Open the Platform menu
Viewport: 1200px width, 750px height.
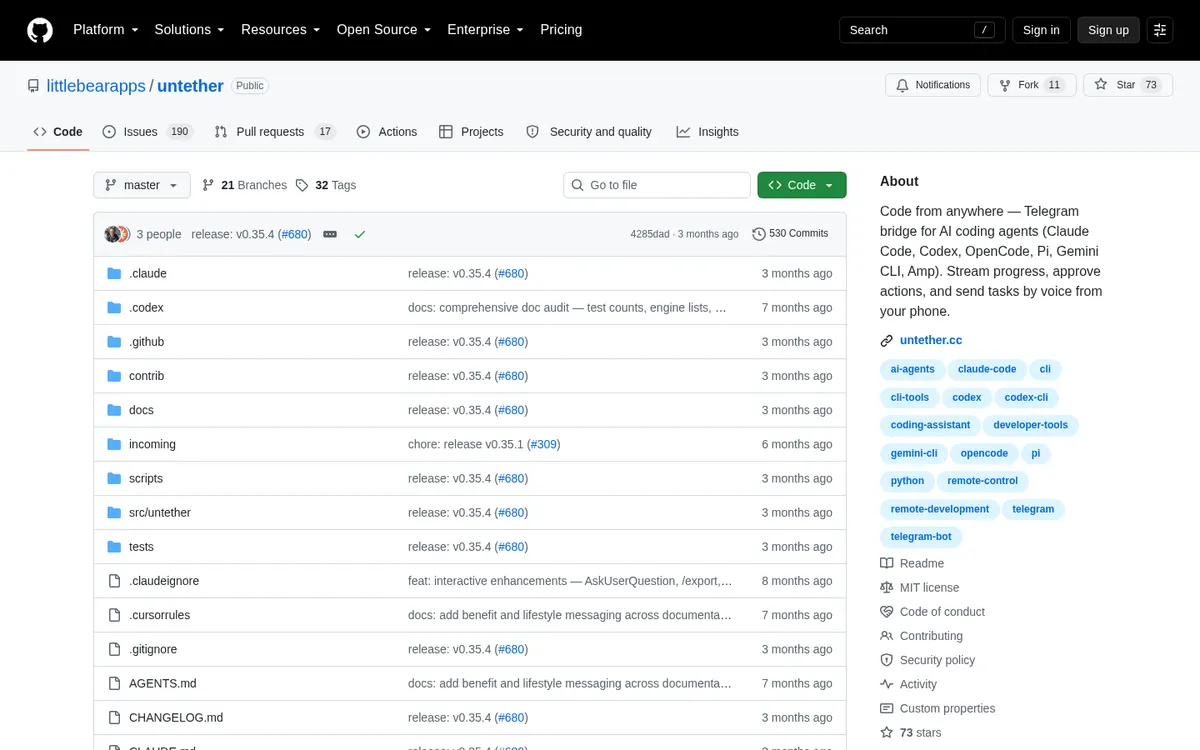(x=106, y=30)
